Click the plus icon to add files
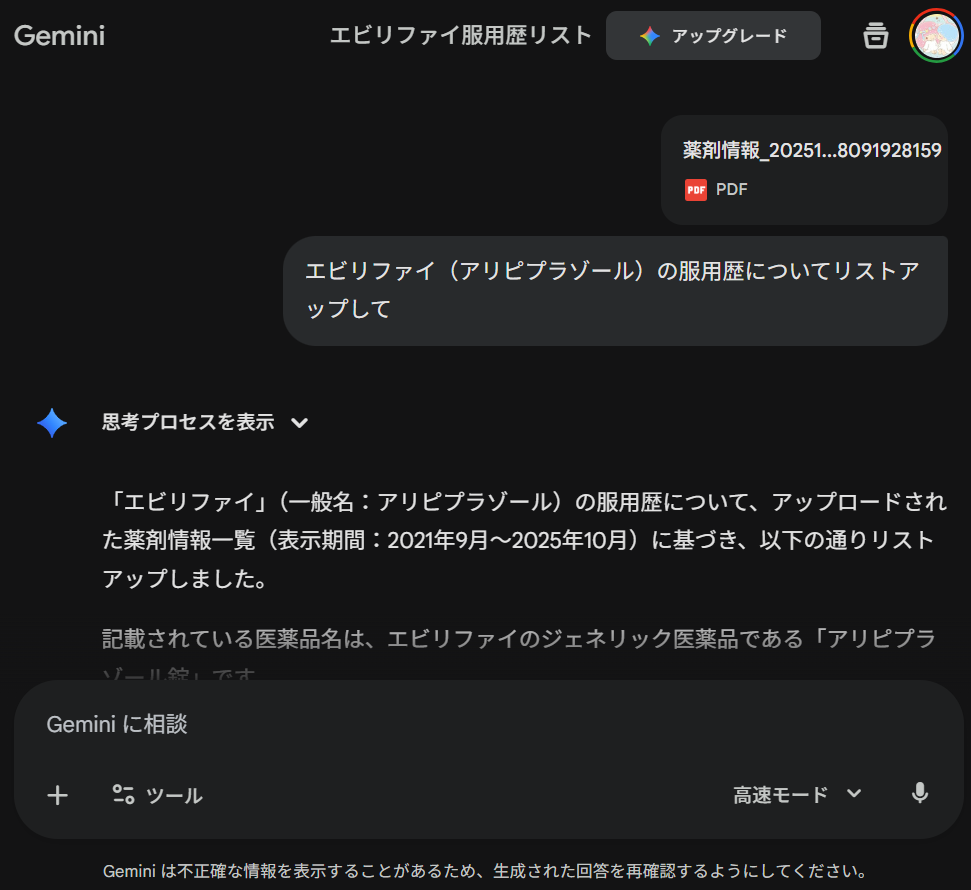 click(x=58, y=795)
